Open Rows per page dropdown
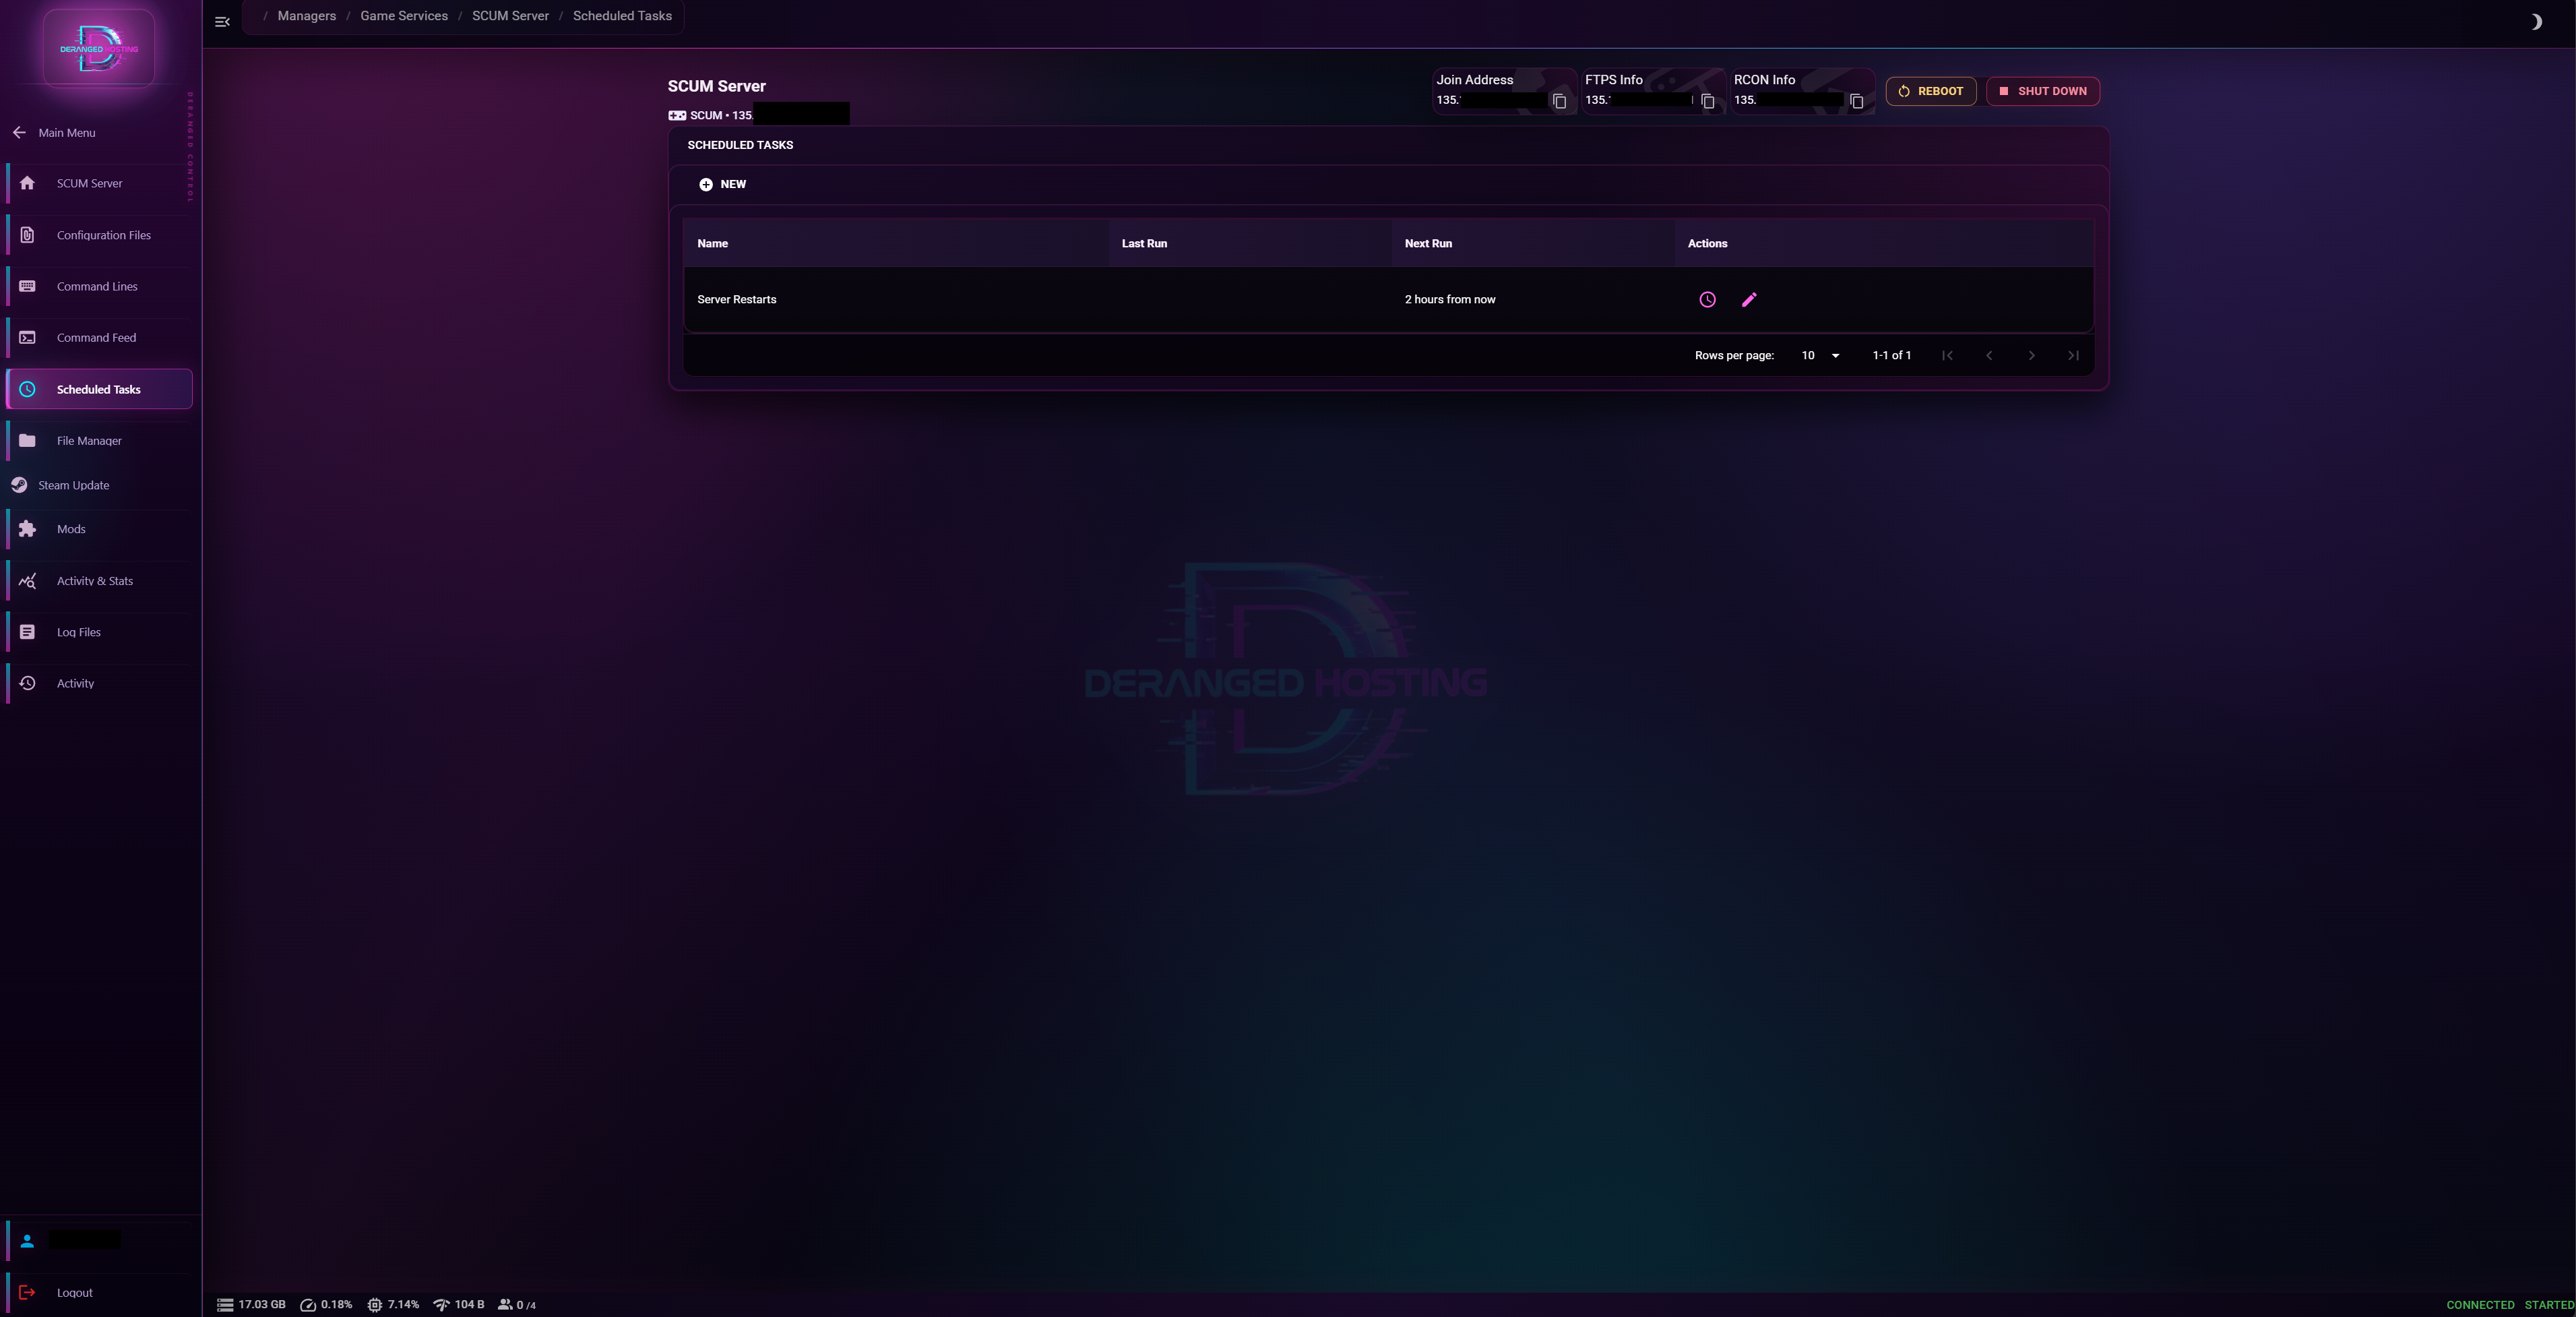Screen dimensions: 2576x1317 1820,356
